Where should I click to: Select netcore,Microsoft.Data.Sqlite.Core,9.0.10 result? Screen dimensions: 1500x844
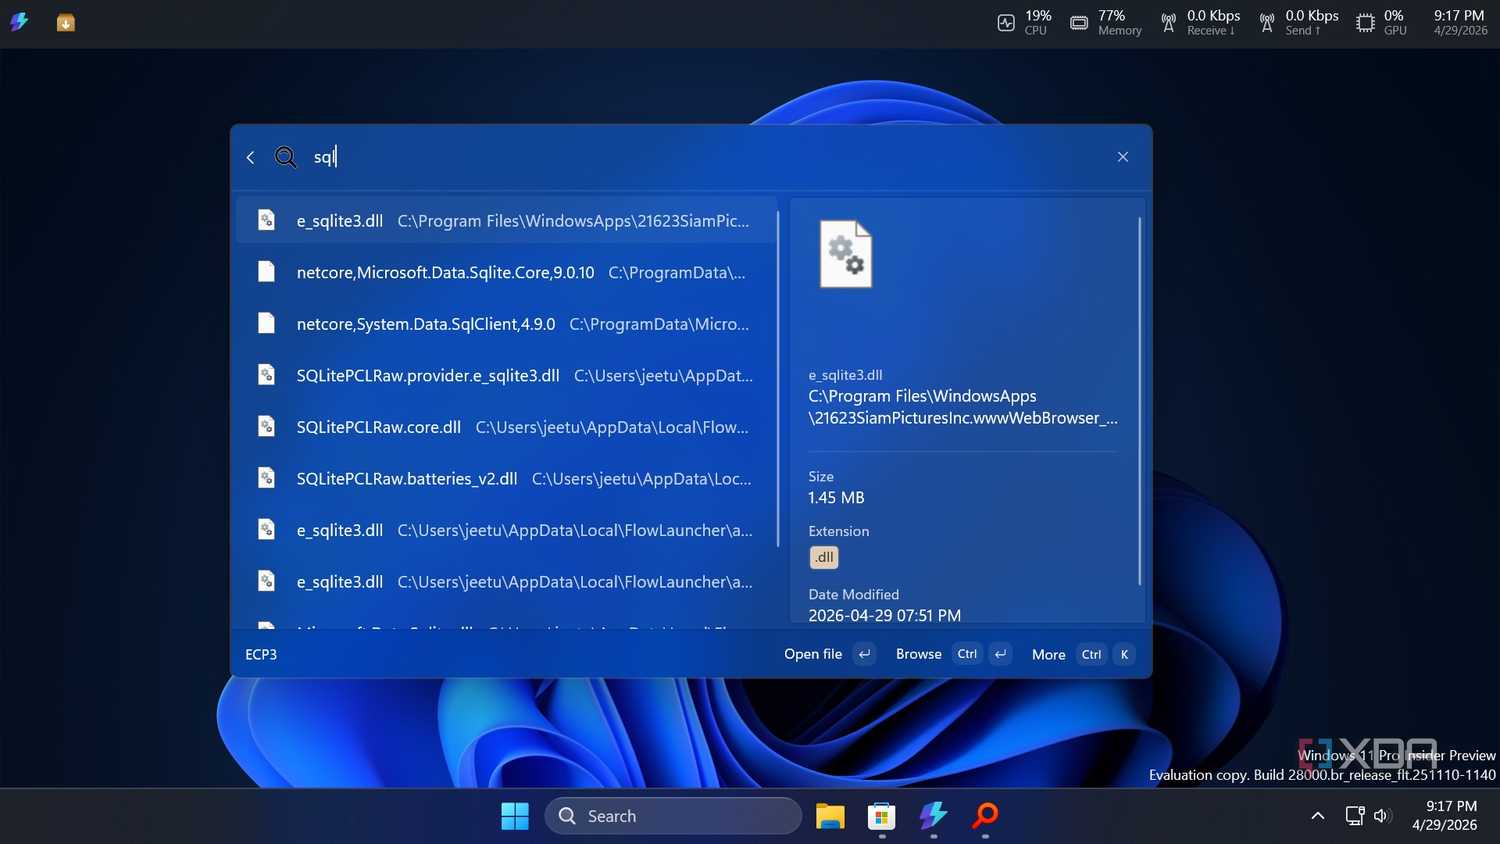[506, 272]
